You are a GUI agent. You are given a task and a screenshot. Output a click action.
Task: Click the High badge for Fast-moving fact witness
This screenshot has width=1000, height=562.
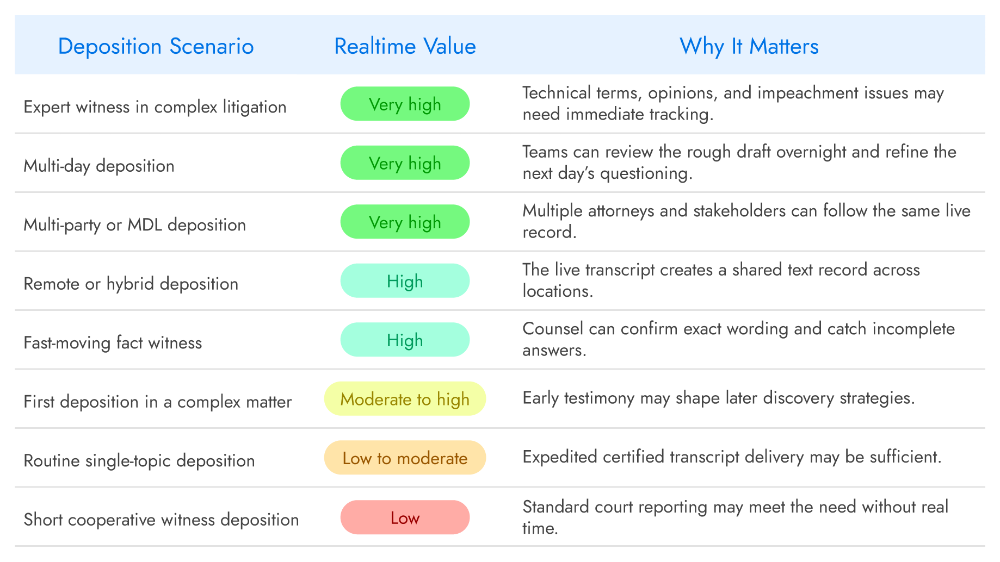coord(405,340)
